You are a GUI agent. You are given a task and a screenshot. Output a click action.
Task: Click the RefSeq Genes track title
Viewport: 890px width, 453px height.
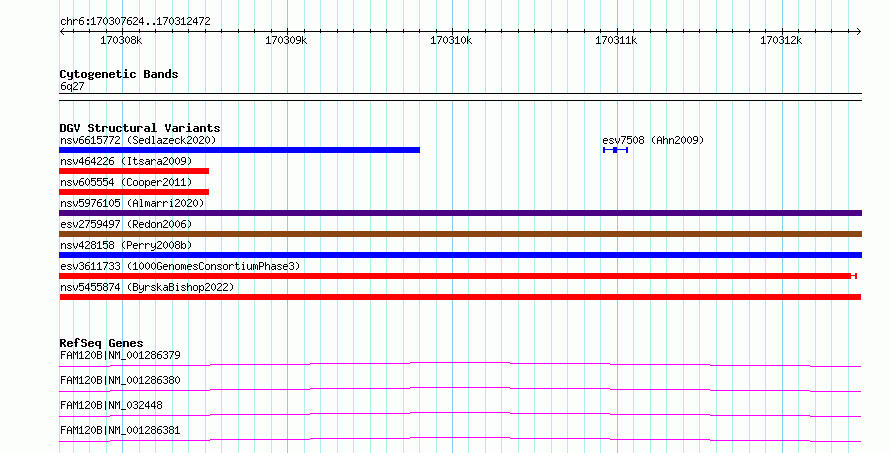[101, 343]
